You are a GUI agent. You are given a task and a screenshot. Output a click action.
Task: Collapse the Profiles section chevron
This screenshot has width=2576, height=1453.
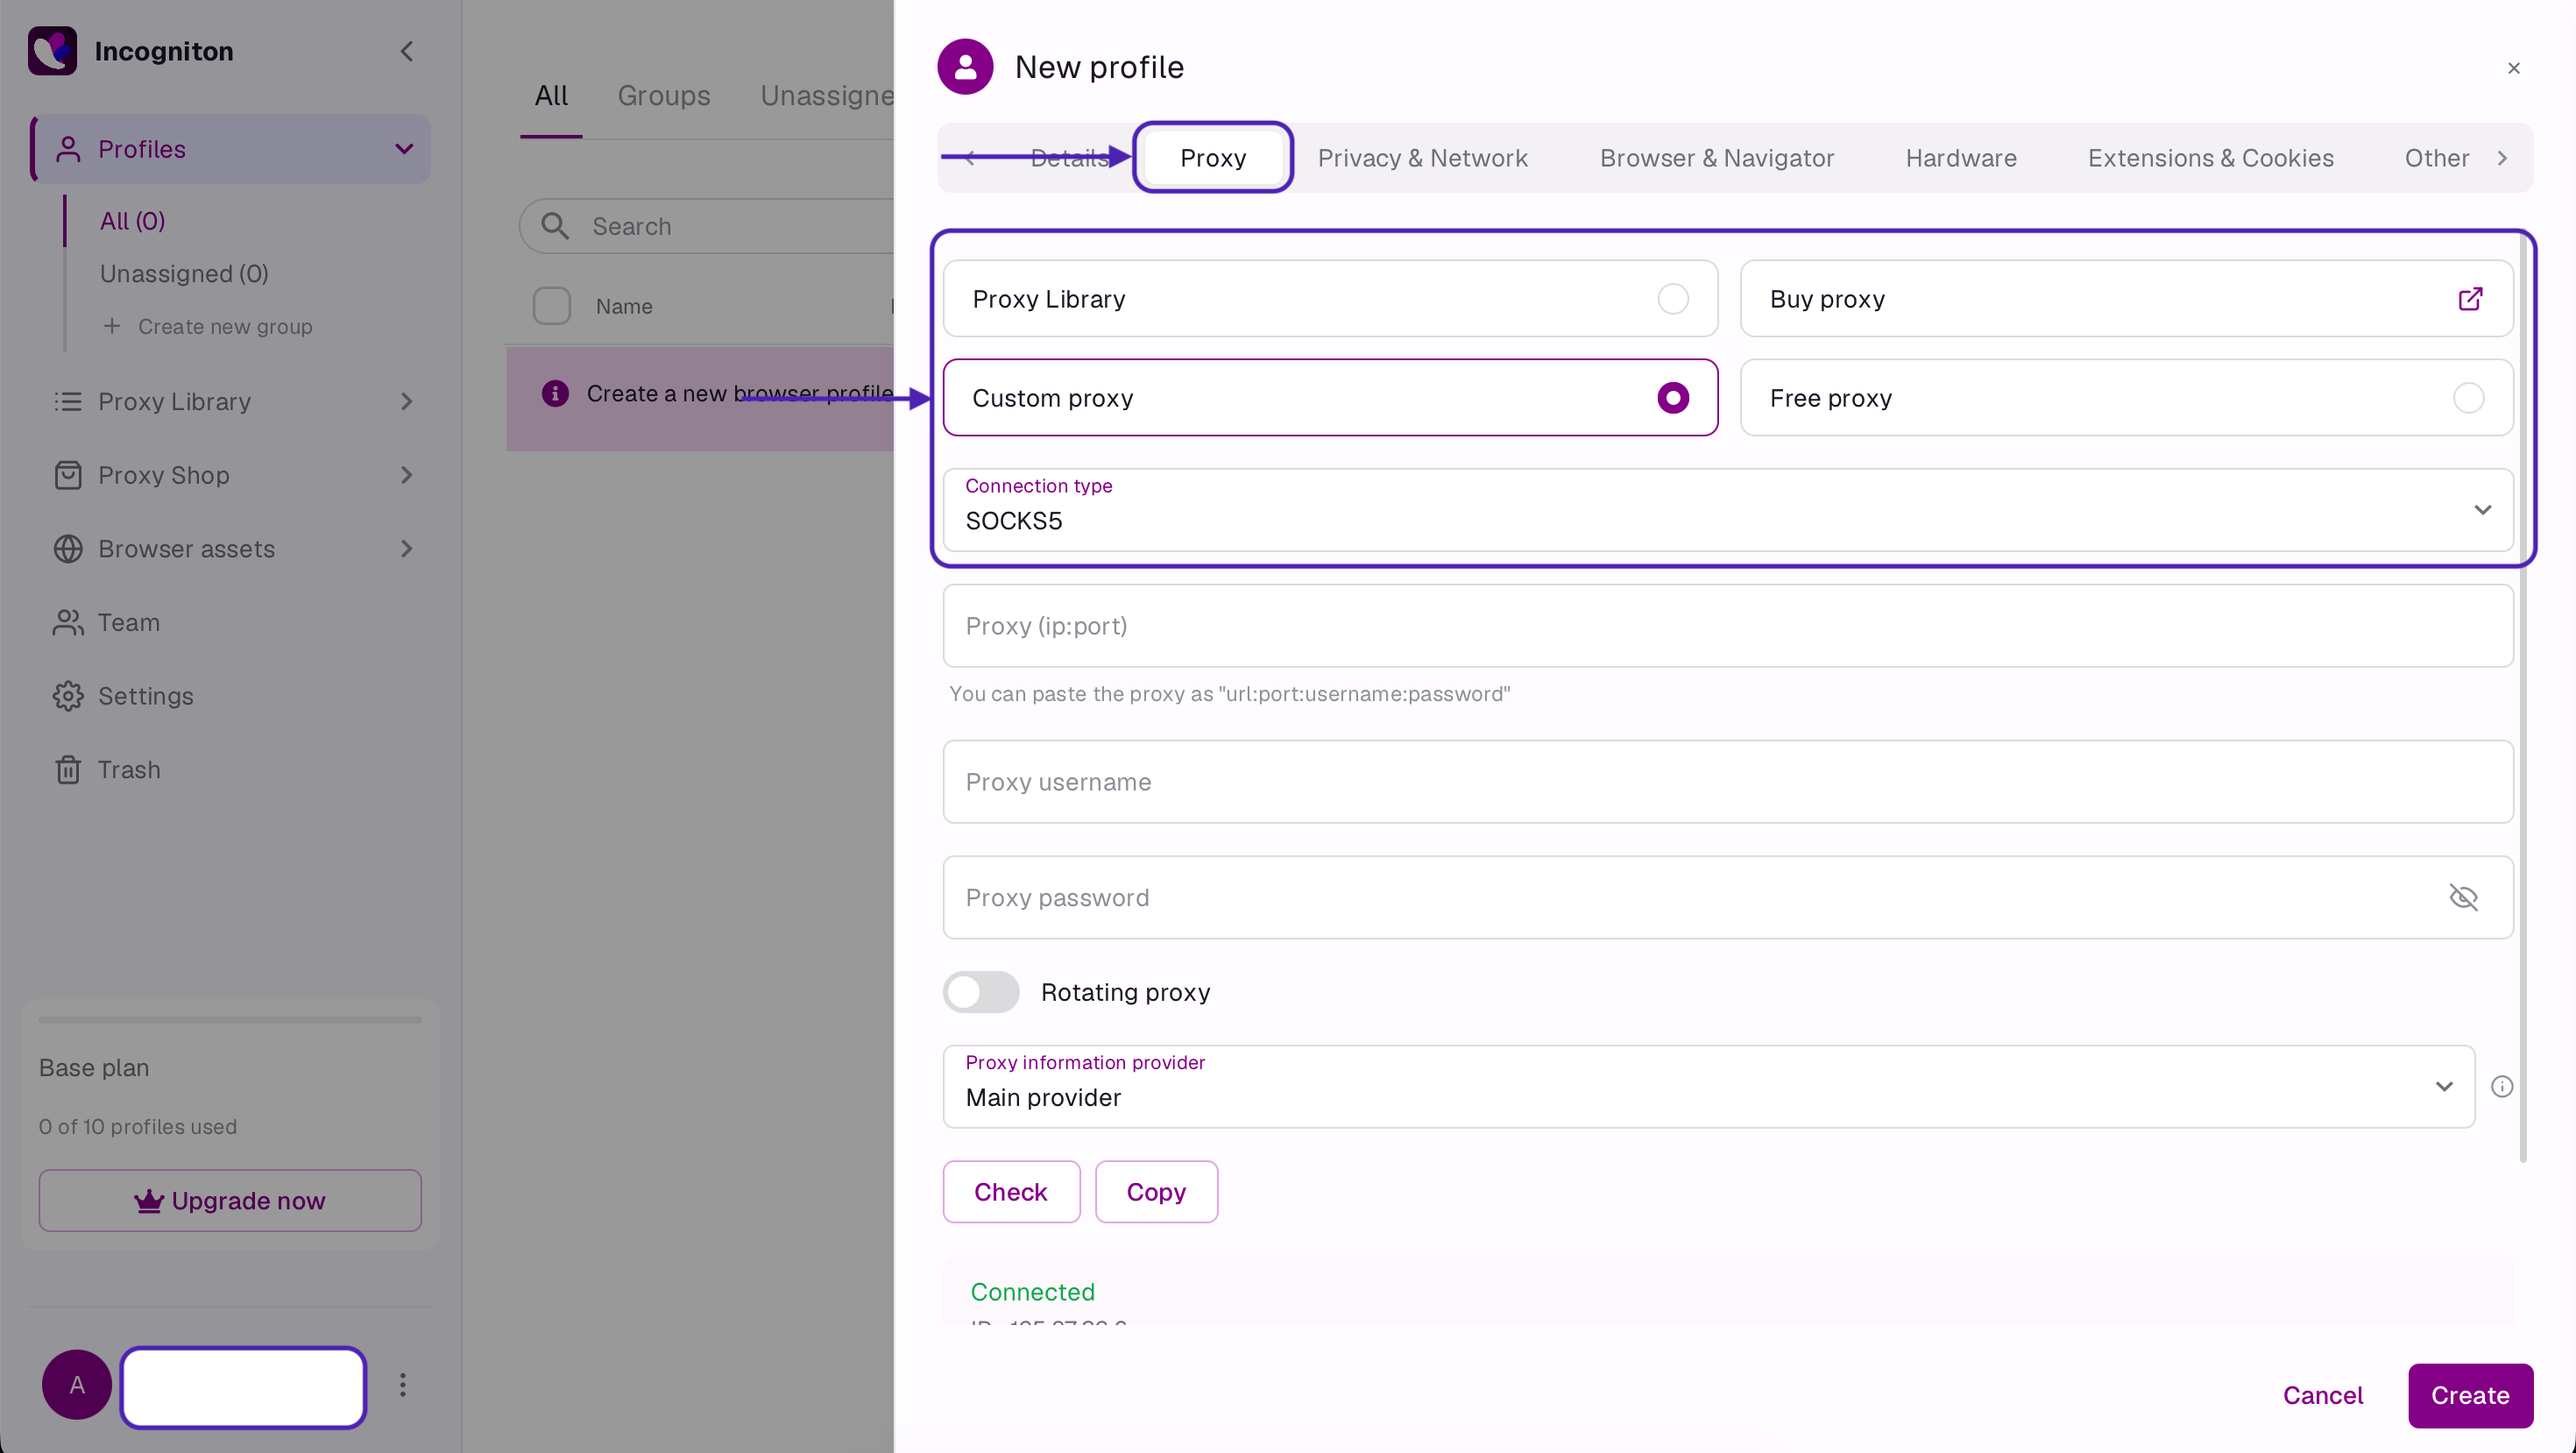(404, 149)
